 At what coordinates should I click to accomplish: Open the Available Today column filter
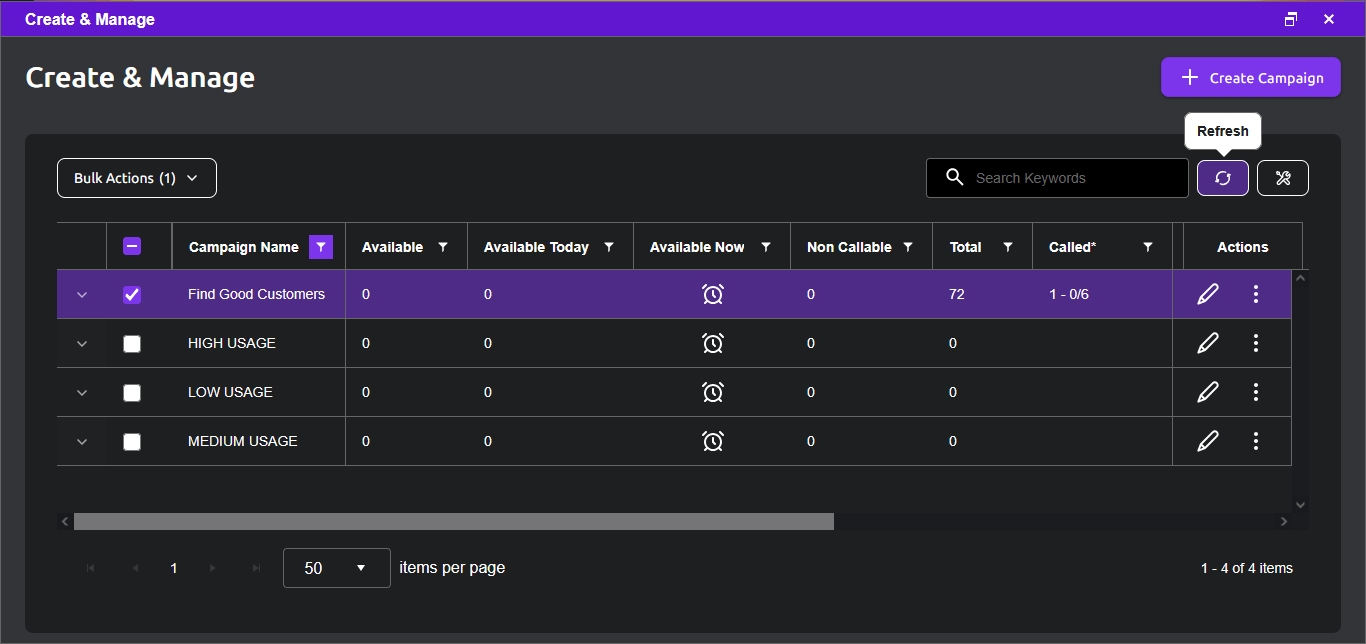pos(608,247)
